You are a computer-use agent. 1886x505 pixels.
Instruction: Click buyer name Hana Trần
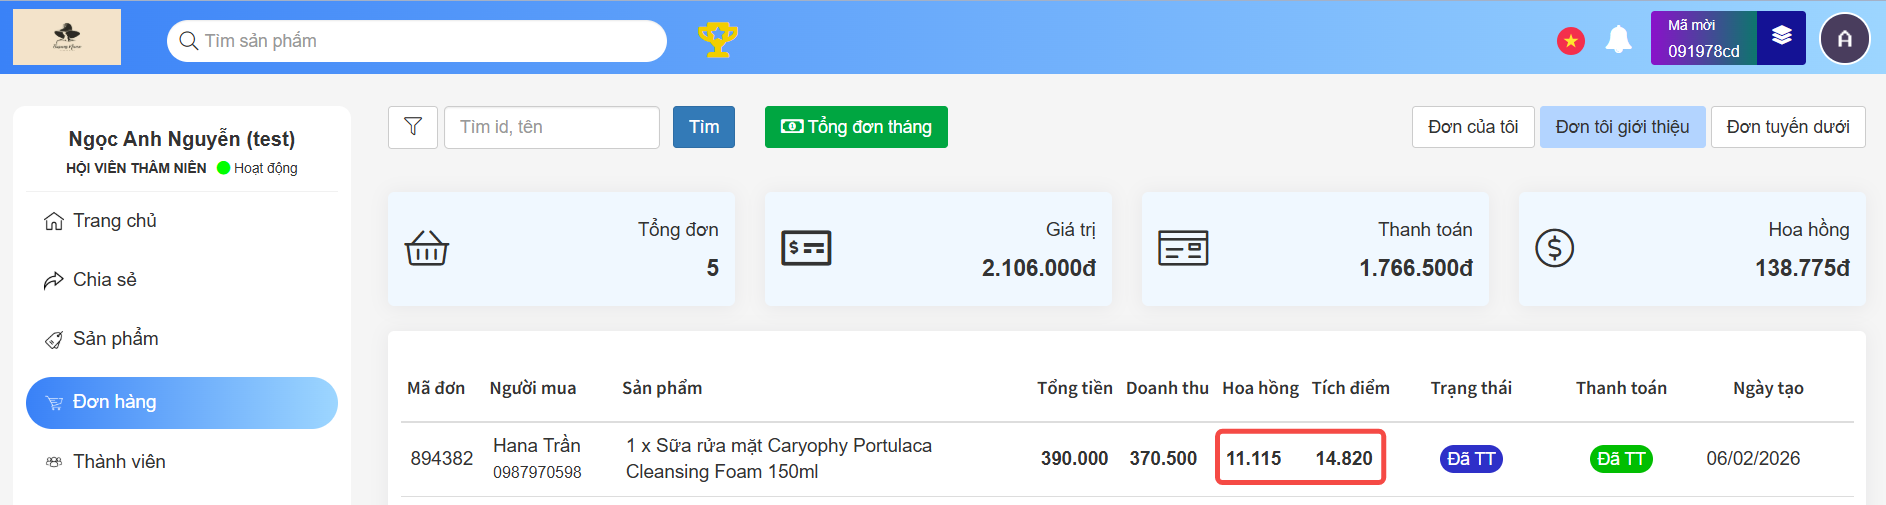pyautogui.click(x=537, y=446)
